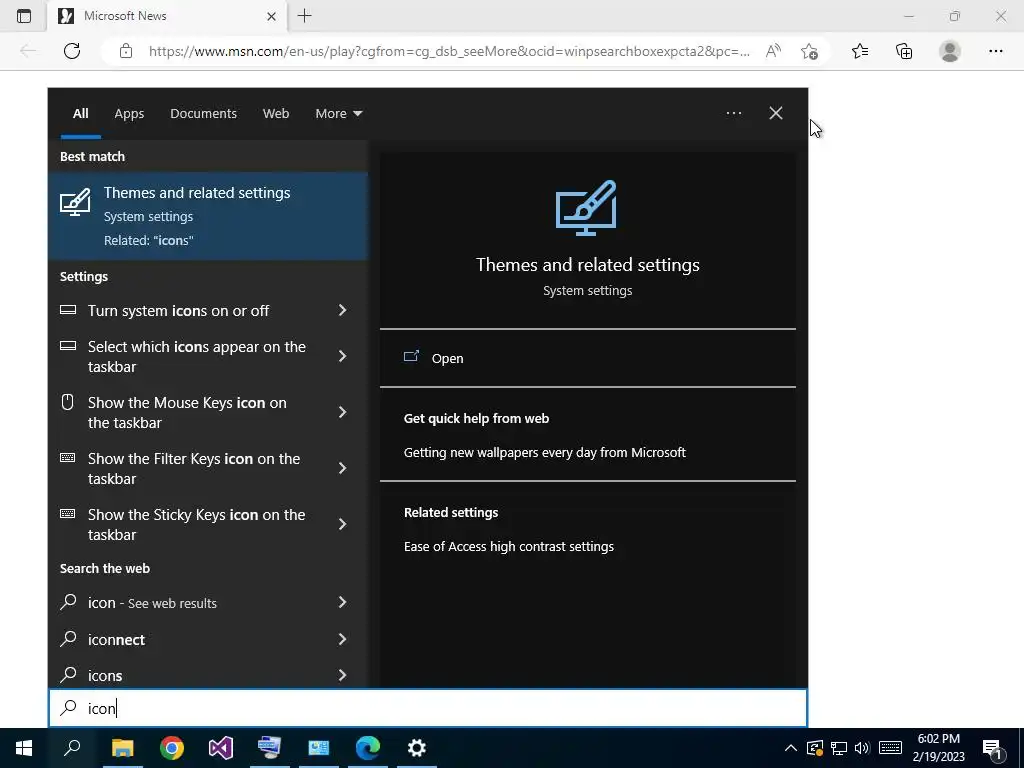Click the search box containing 'icon'
The image size is (1024, 768).
tap(428, 709)
